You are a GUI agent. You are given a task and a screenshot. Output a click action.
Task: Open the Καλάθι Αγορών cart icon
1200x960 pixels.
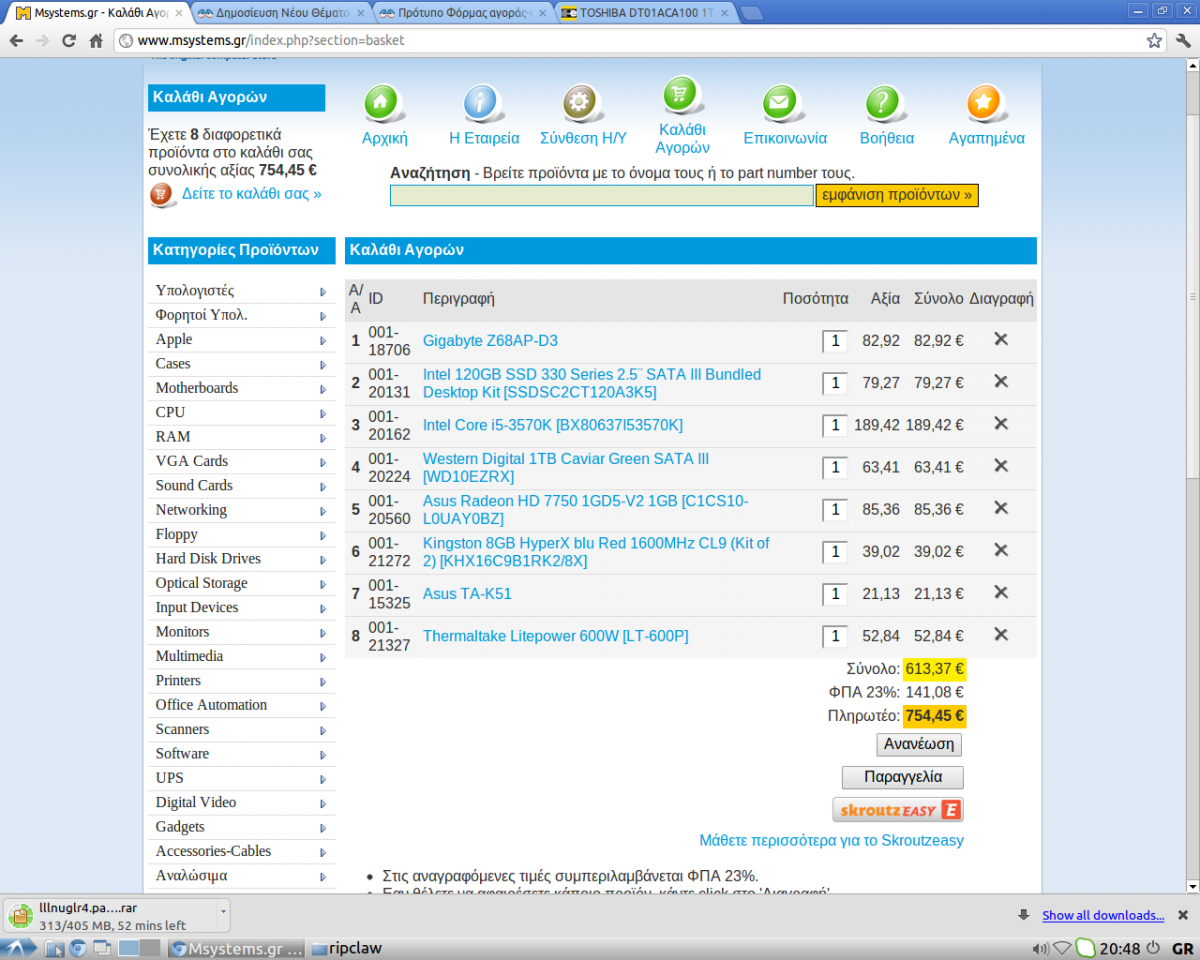coord(682,95)
